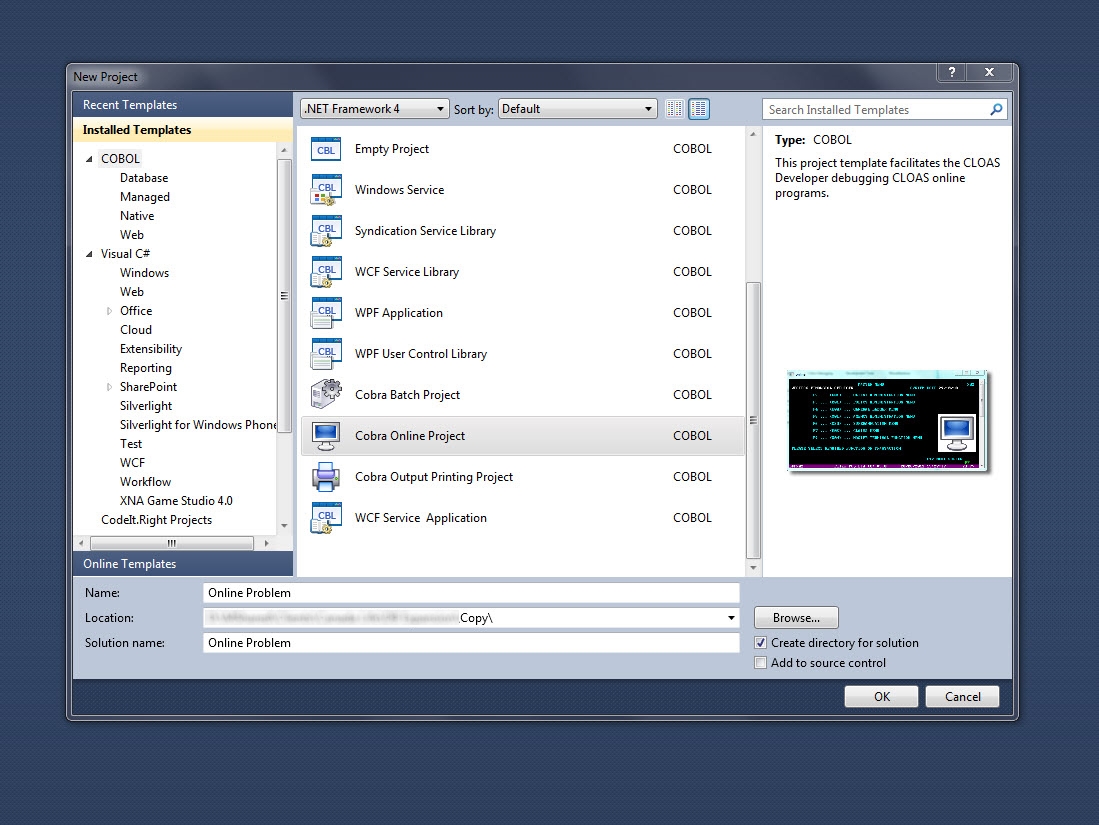Collapse the COBOL tree node
1099x825 pixels.
(89, 159)
